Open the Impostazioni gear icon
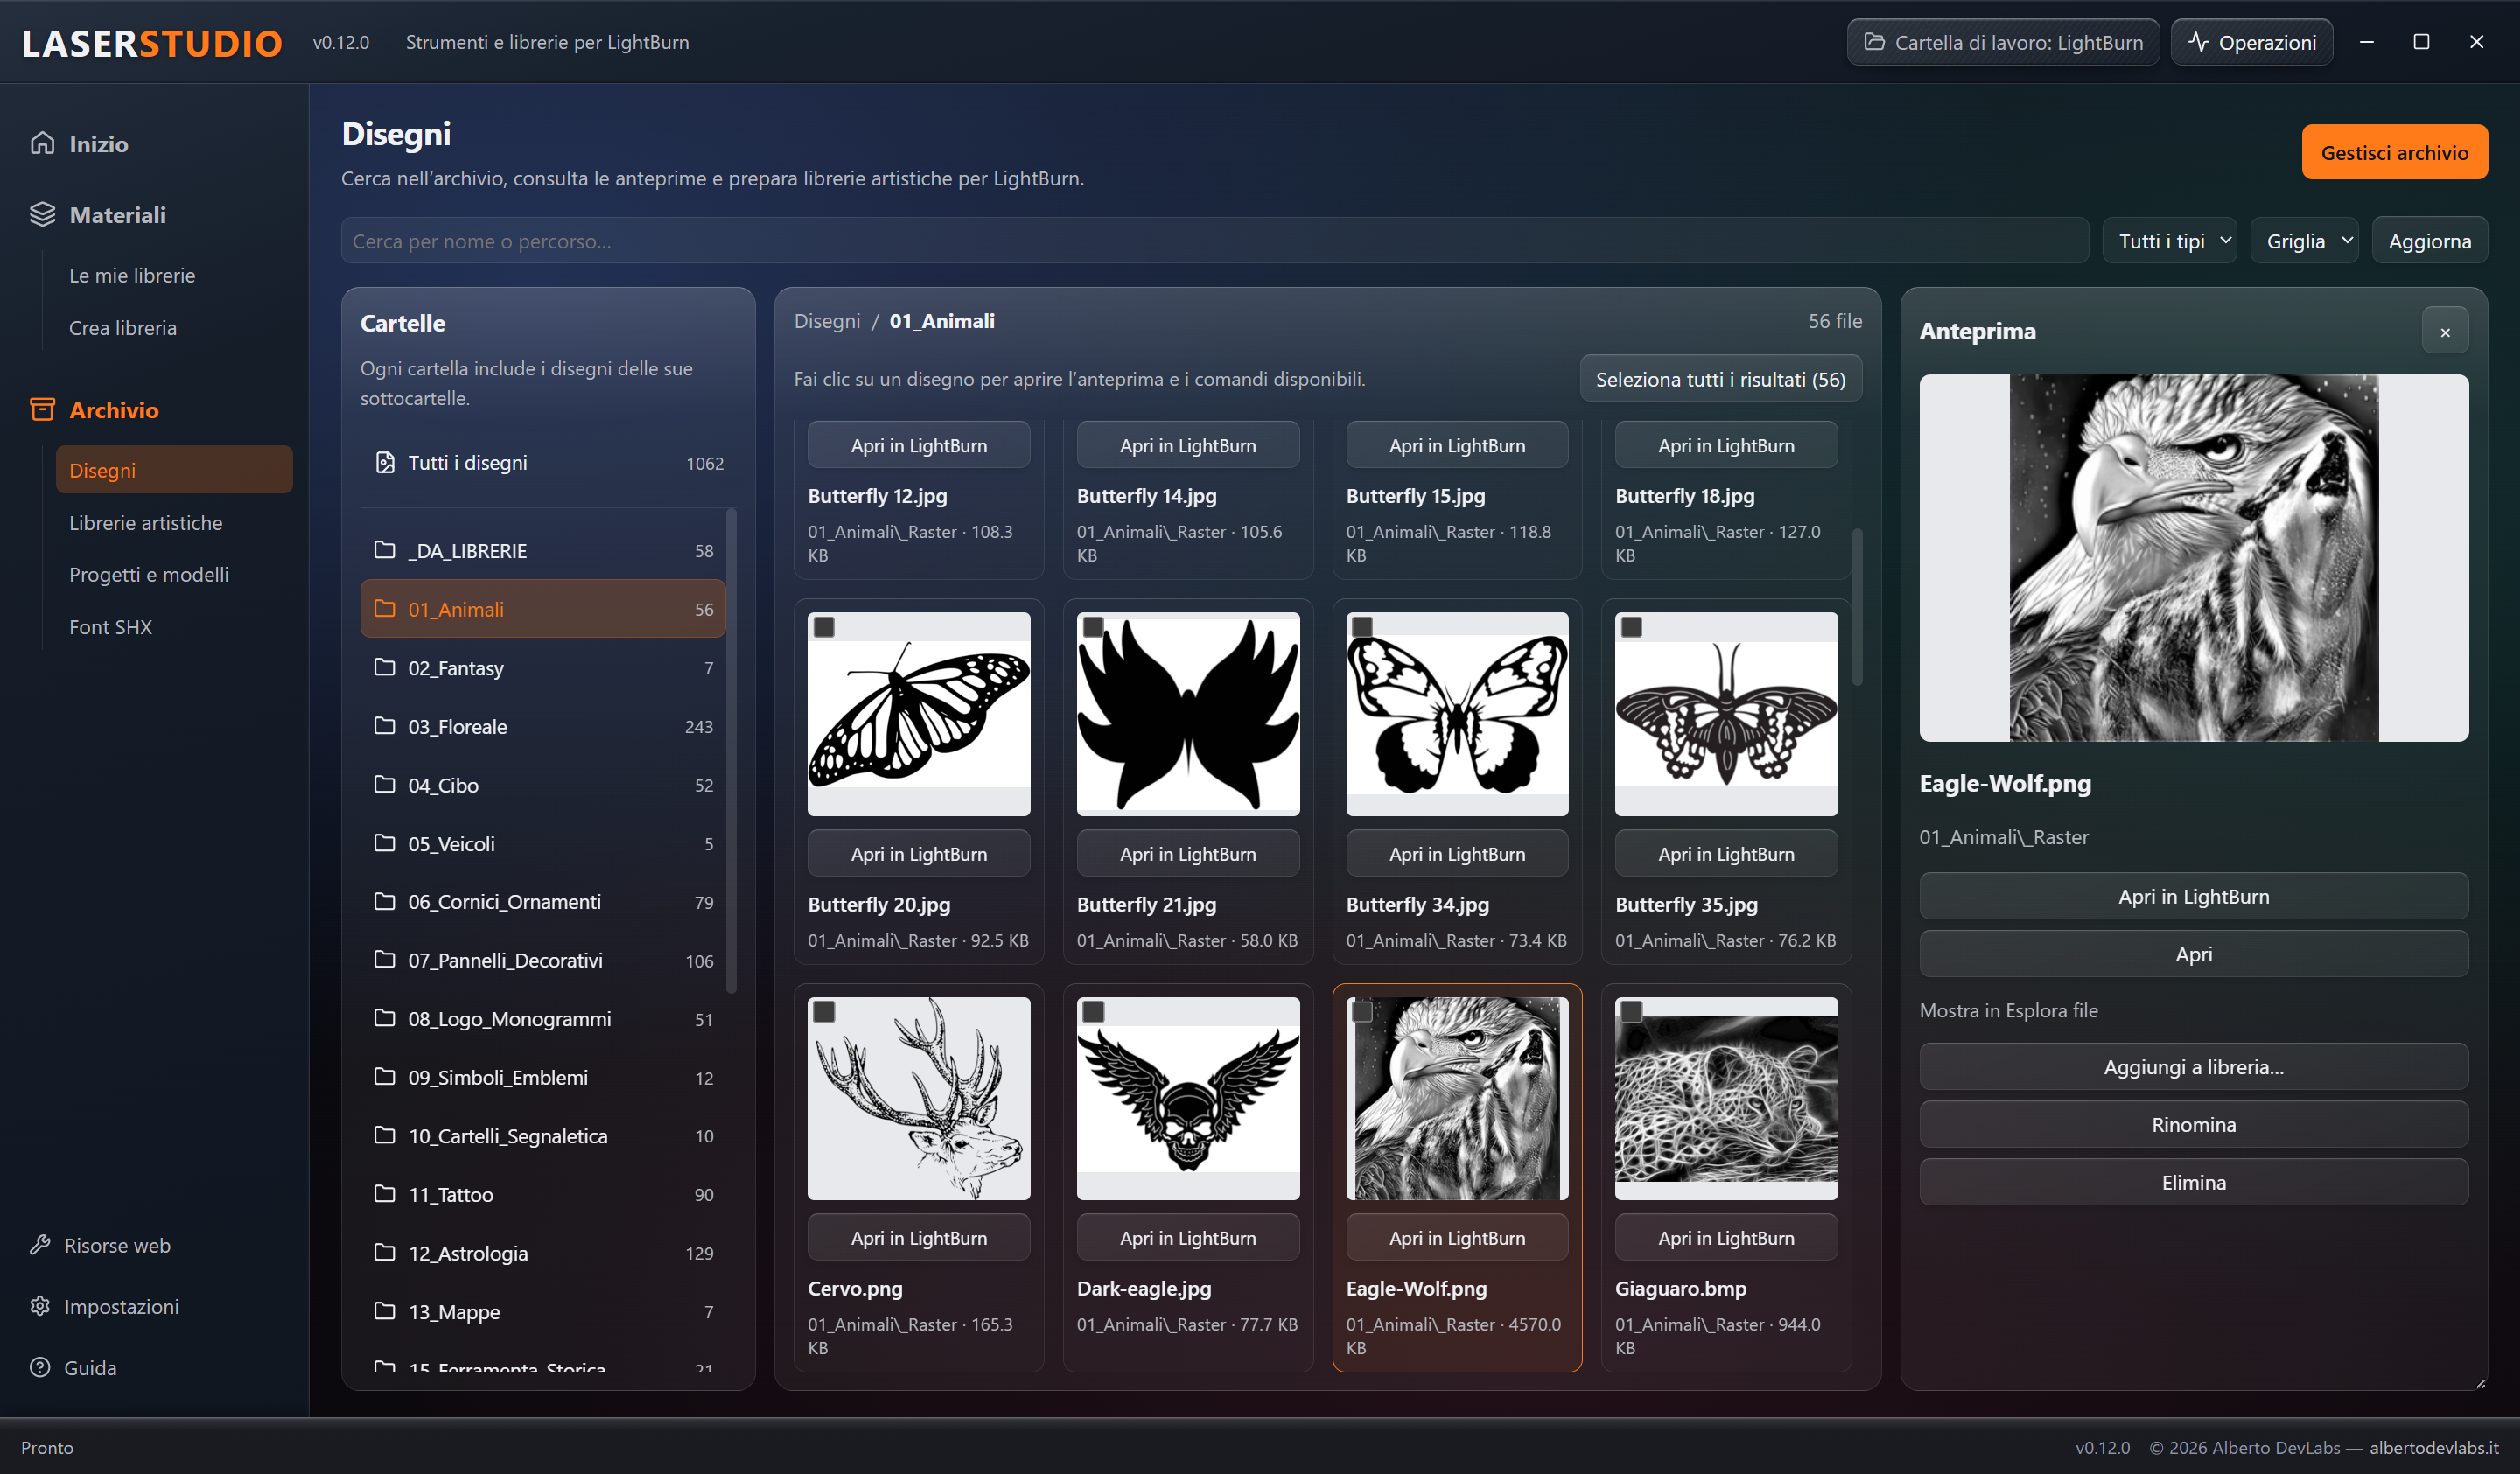Image resolution: width=2520 pixels, height=1474 pixels. pyautogui.click(x=40, y=1306)
